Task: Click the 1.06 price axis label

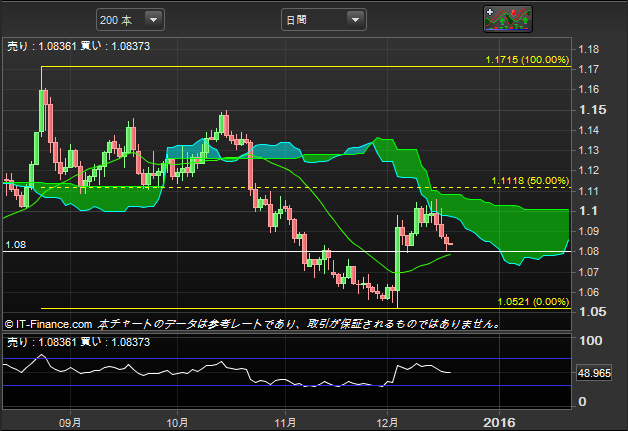Action: (x=589, y=292)
